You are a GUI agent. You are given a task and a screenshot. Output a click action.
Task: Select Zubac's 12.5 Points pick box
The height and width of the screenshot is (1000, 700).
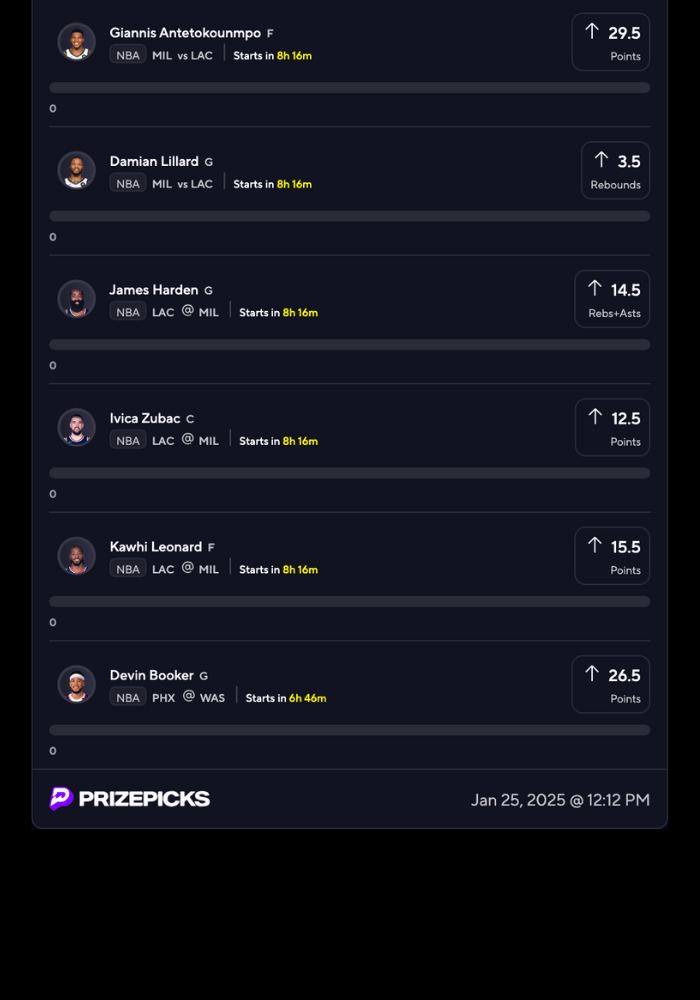pyautogui.click(x=612, y=427)
